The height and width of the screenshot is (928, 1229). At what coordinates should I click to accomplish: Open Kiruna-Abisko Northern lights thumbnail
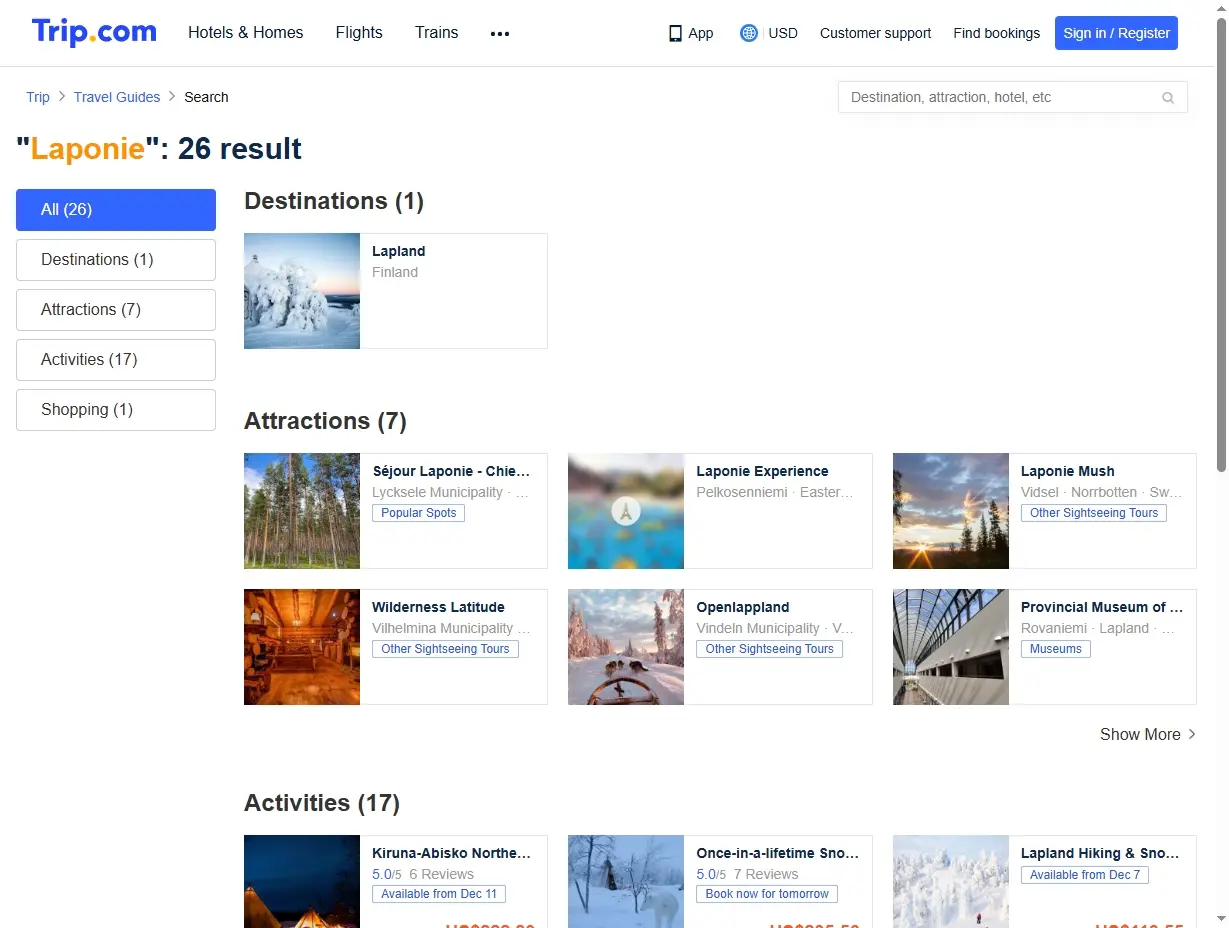[302, 881]
